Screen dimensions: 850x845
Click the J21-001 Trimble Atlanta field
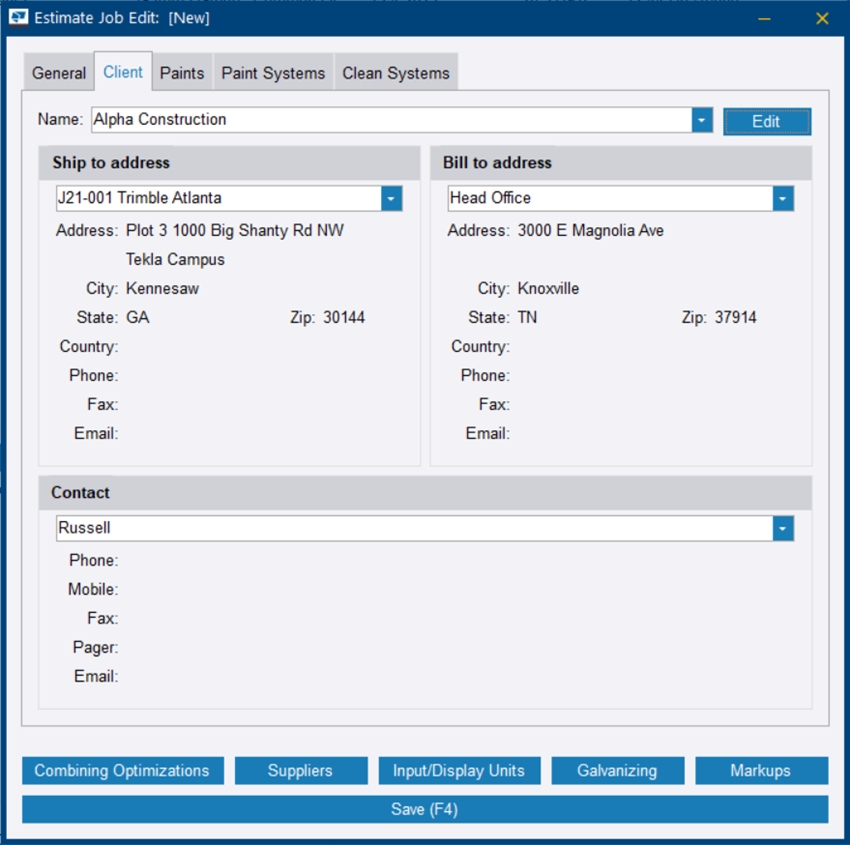(x=217, y=198)
